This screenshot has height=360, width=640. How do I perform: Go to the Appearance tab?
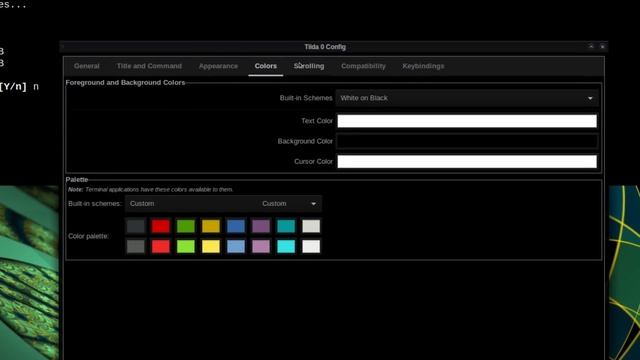coord(218,66)
